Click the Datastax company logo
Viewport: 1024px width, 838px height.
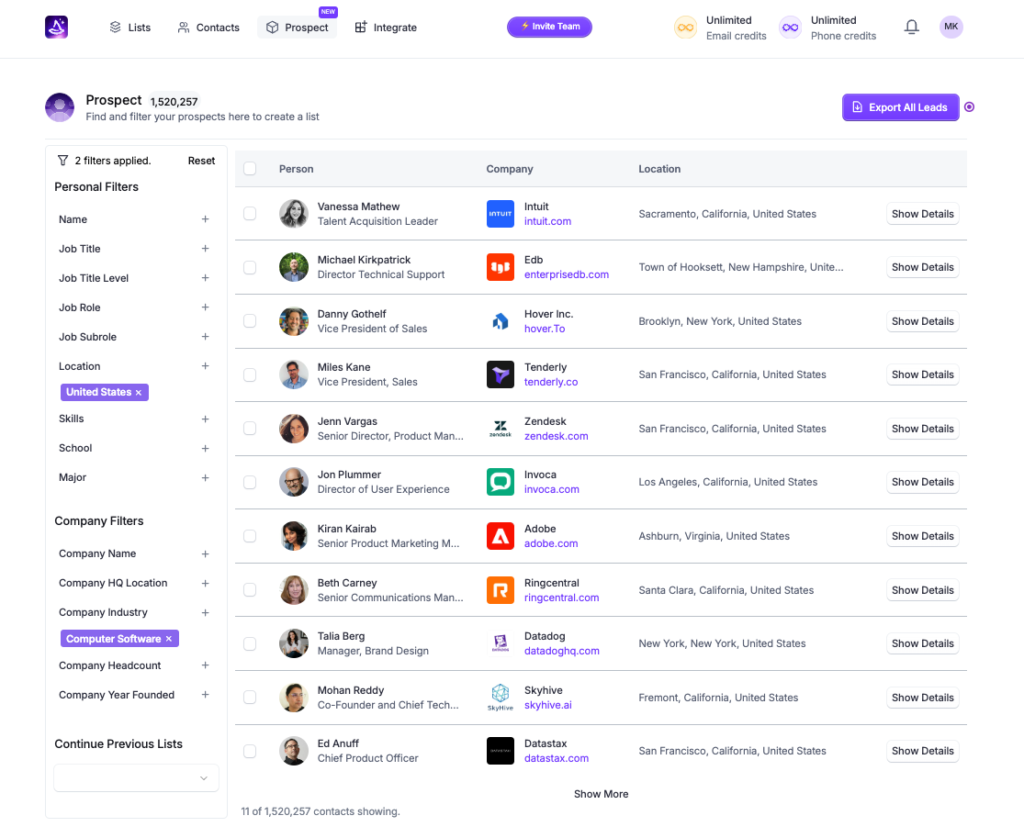pos(500,751)
